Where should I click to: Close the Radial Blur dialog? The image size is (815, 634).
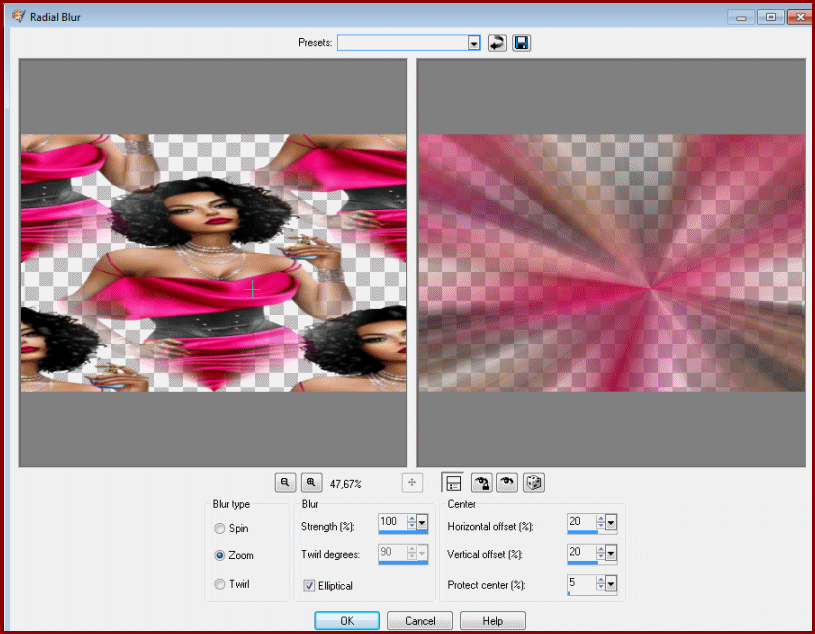point(800,17)
